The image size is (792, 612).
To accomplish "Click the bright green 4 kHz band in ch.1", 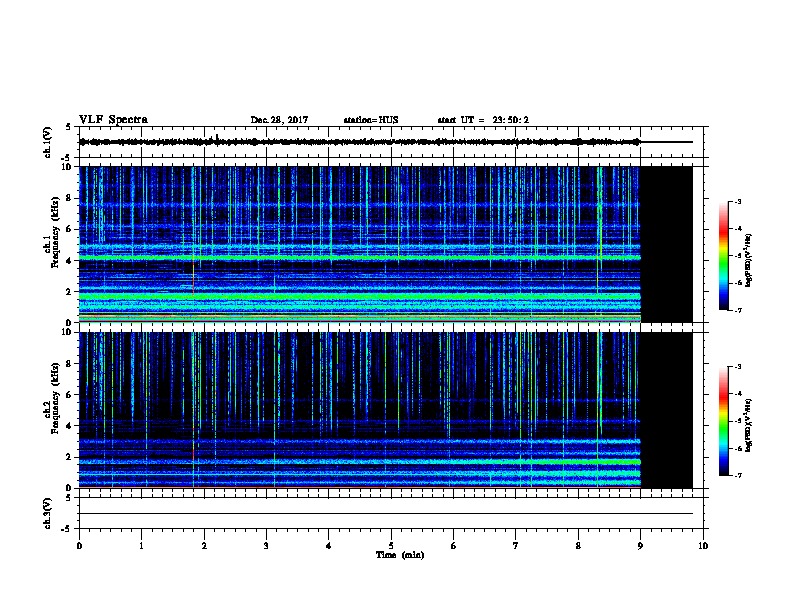I will tap(360, 258).
